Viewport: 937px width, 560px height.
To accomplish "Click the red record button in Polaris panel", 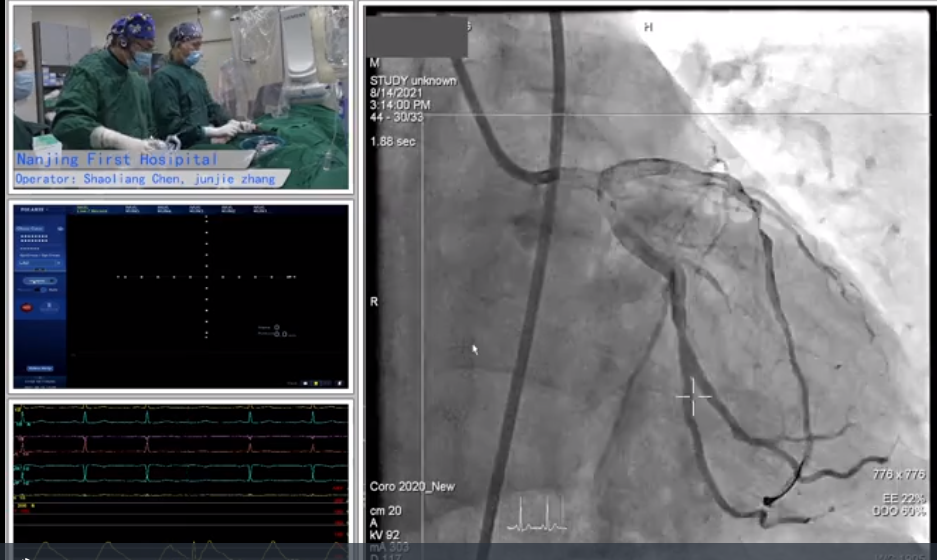I will tap(27, 307).
